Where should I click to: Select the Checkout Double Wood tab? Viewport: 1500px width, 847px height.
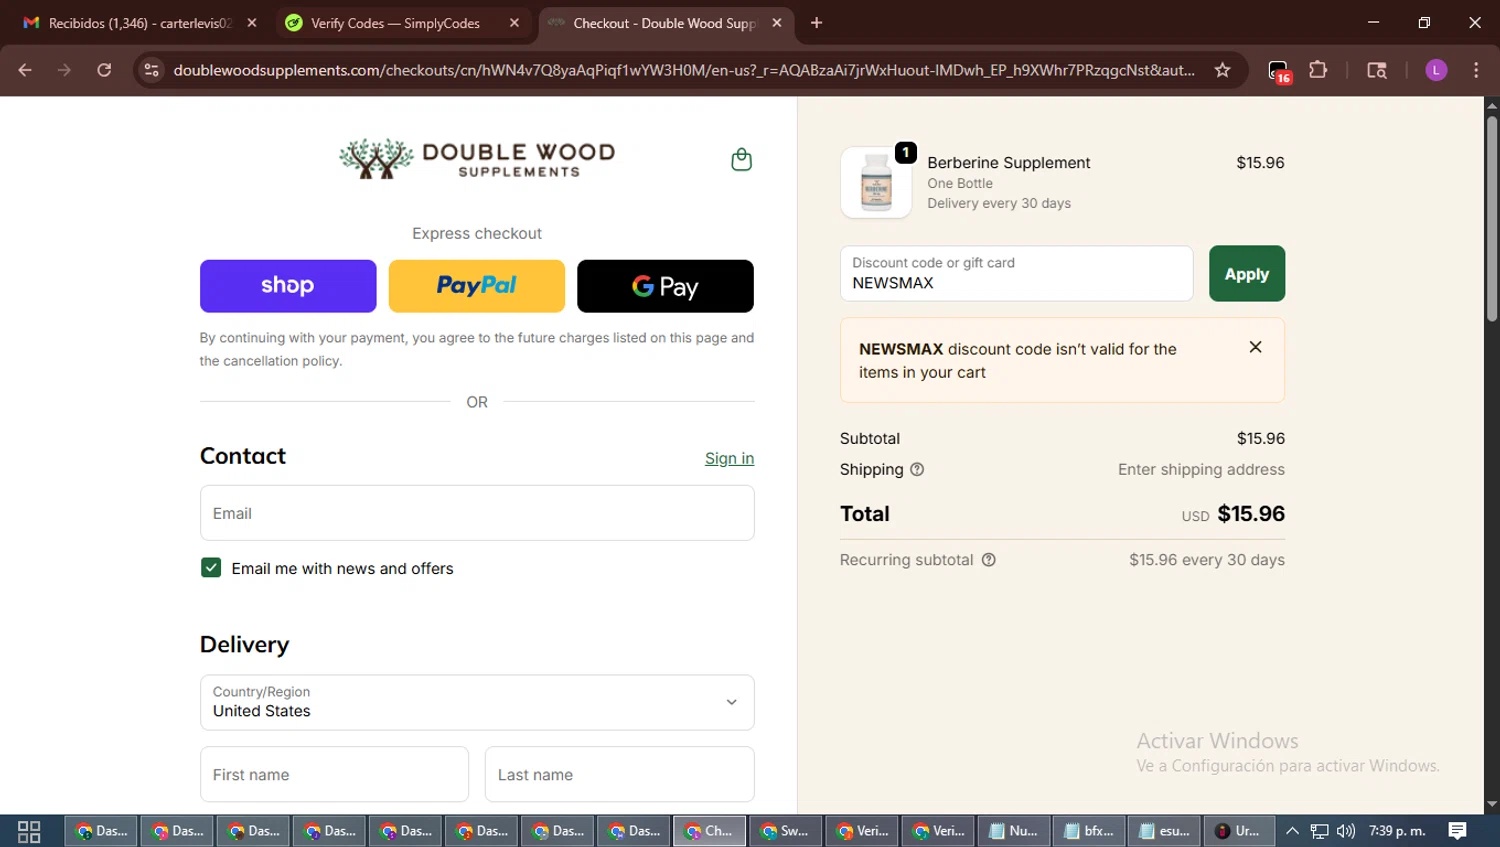click(664, 23)
